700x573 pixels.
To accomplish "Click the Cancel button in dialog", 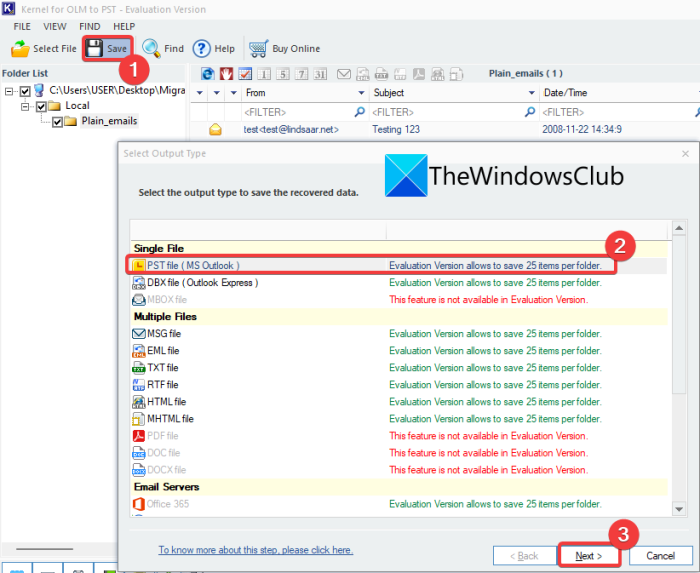I will coord(660,556).
